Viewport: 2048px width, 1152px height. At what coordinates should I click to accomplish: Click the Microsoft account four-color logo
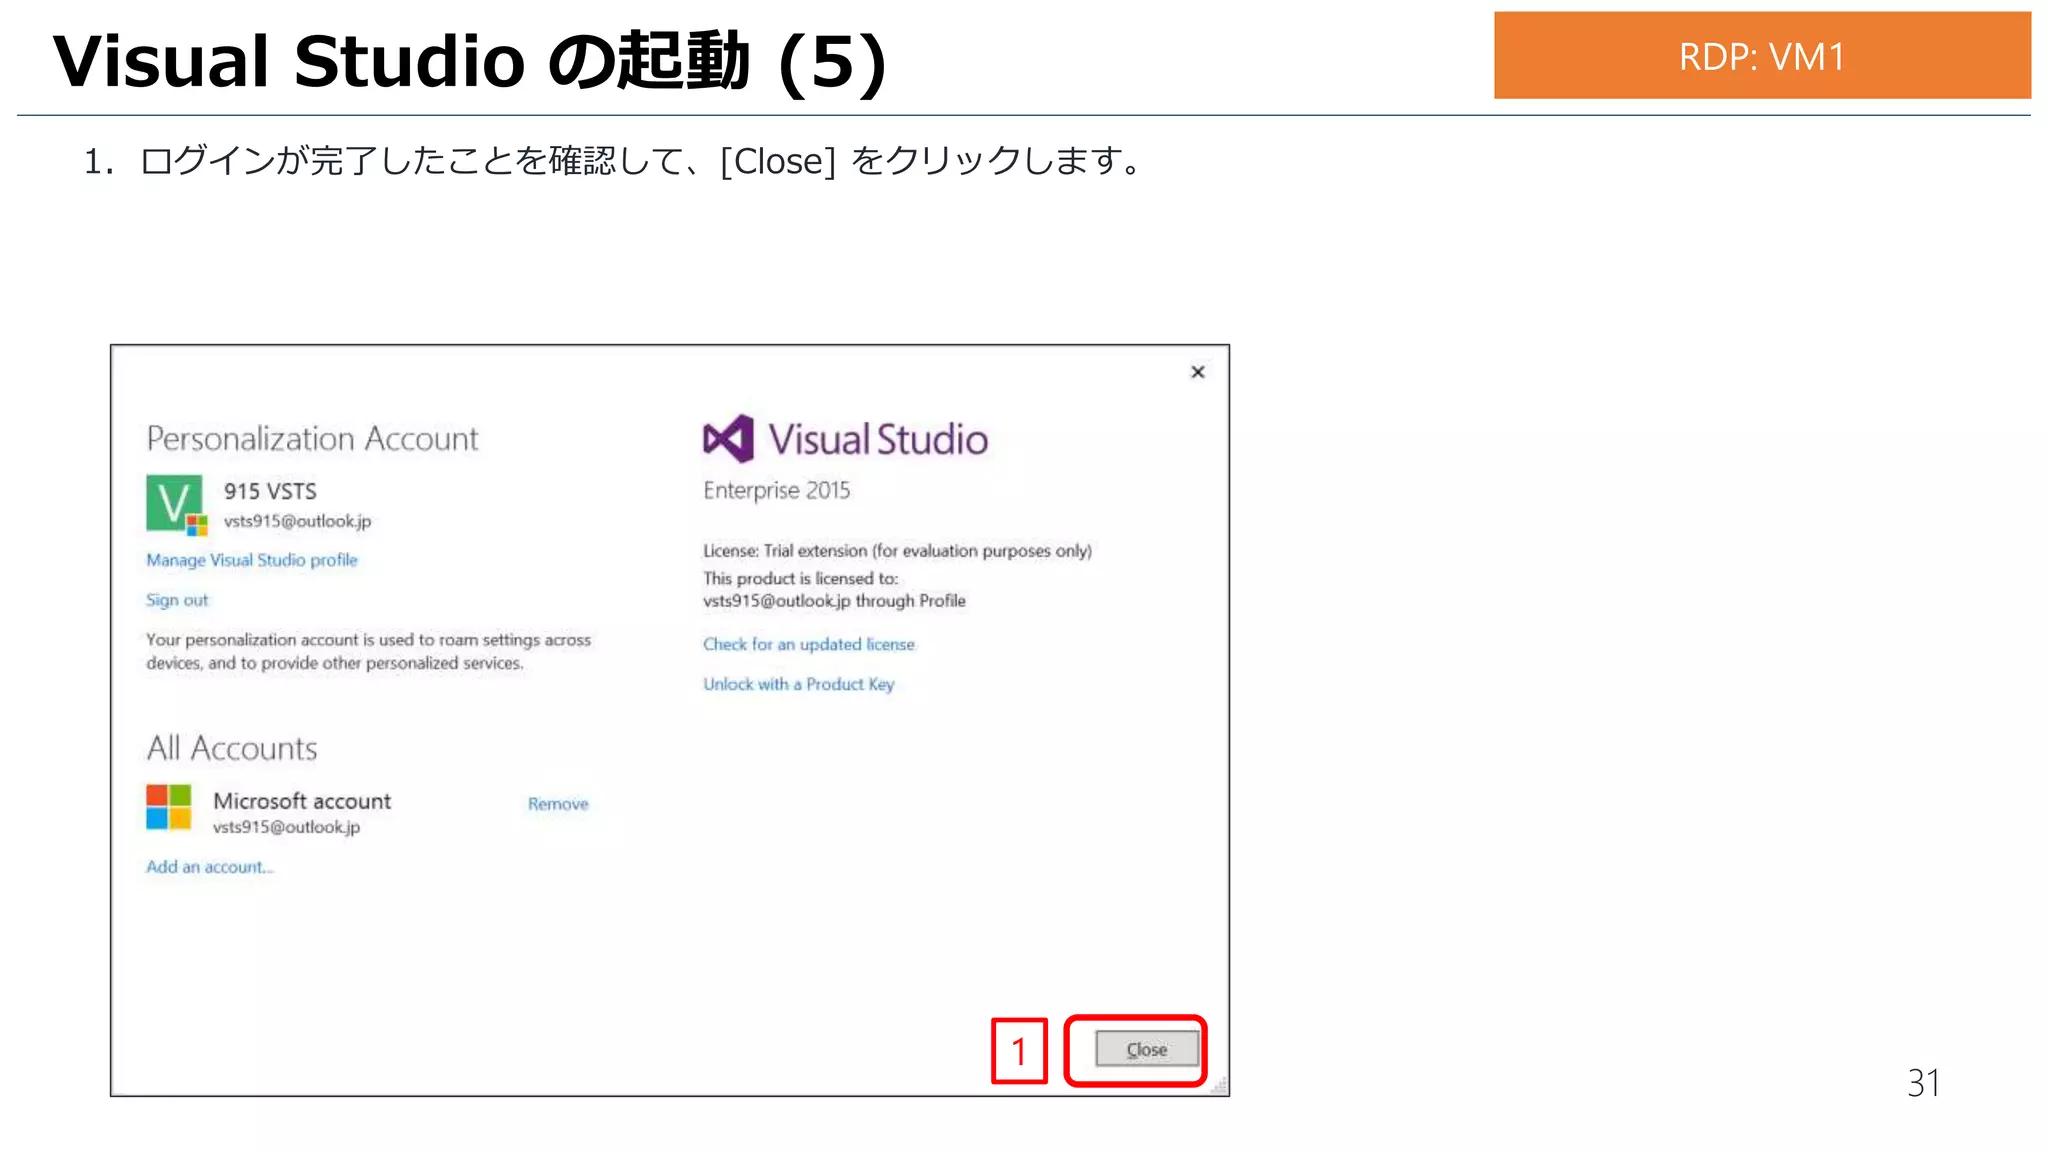point(168,807)
